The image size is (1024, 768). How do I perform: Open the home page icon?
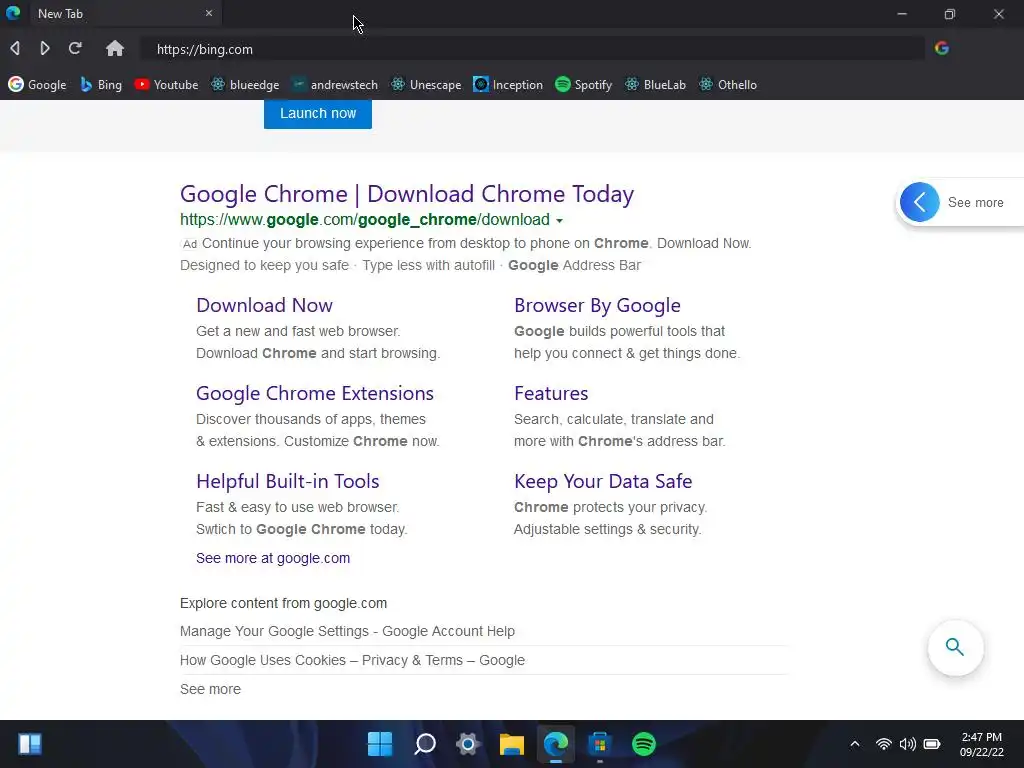pos(115,48)
